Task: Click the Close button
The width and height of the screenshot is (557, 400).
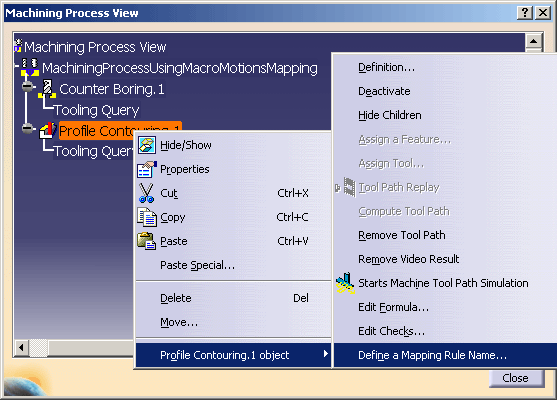Action: click(x=516, y=378)
